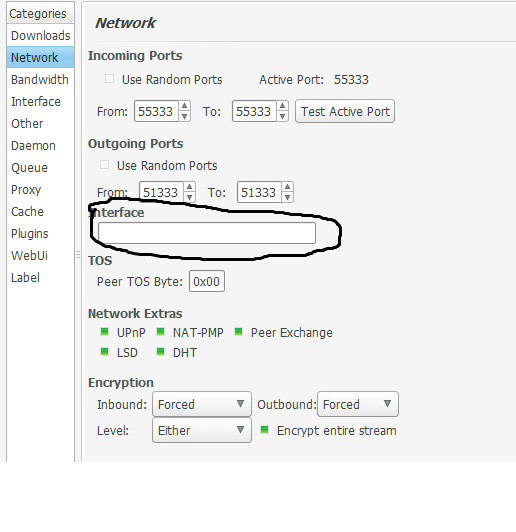The image size is (516, 532).
Task: Select the Bandwidth category
Action: [x=40, y=79]
